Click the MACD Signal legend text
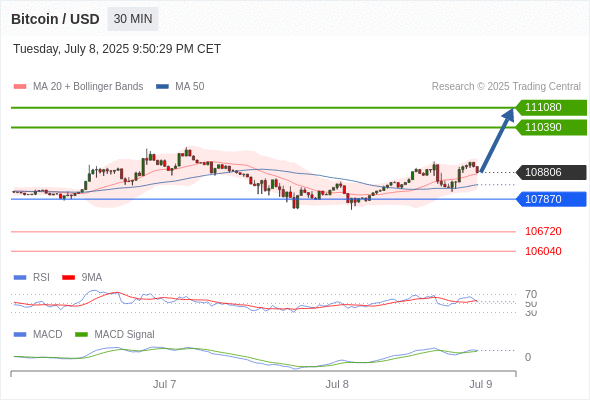The width and height of the screenshot is (590, 400). (x=124, y=335)
